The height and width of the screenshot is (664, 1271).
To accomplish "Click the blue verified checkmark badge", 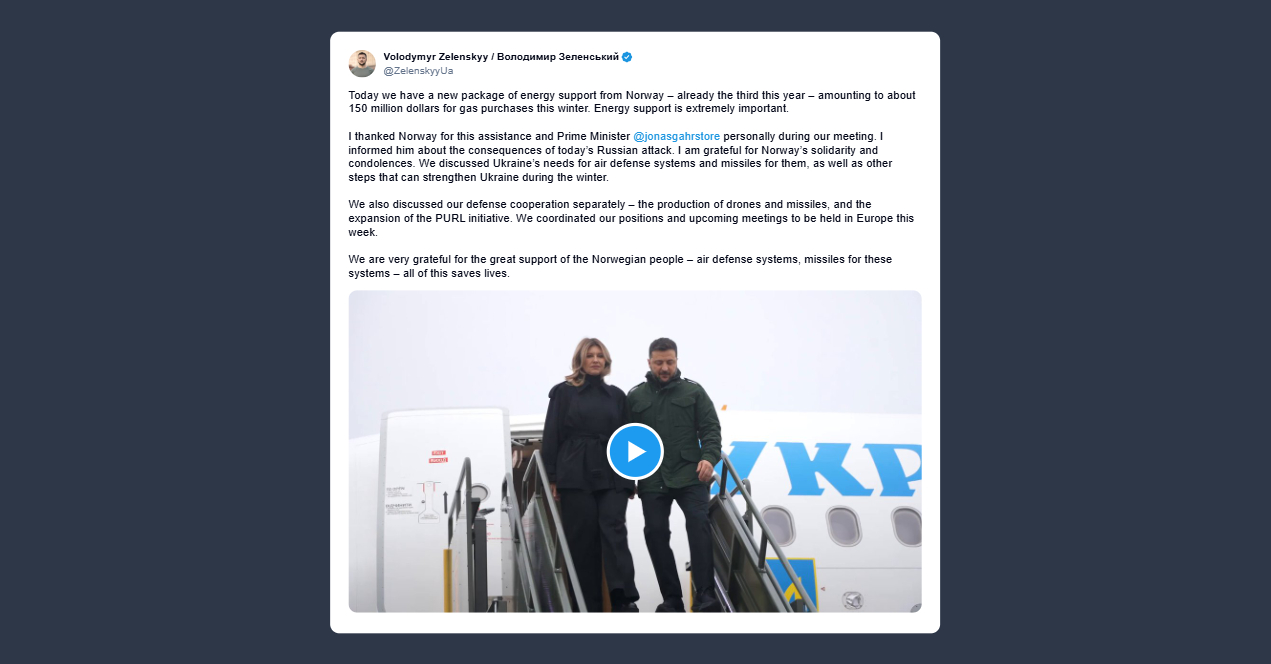I will click(x=627, y=57).
